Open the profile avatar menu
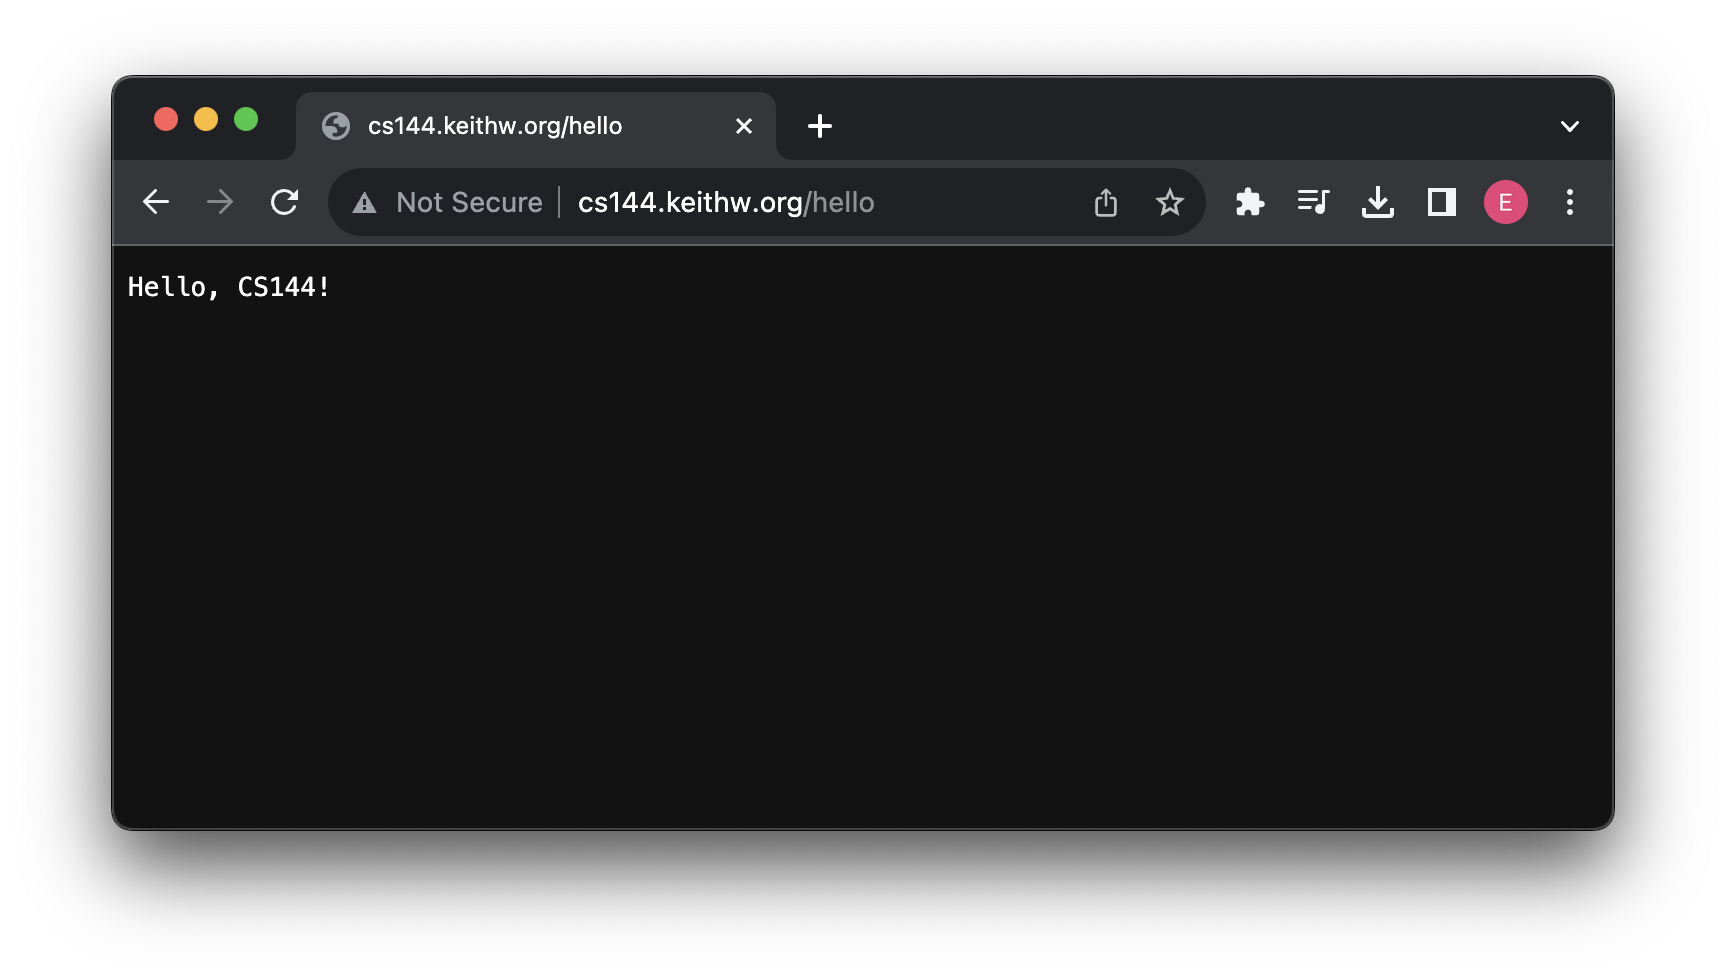The width and height of the screenshot is (1726, 978). coord(1505,202)
